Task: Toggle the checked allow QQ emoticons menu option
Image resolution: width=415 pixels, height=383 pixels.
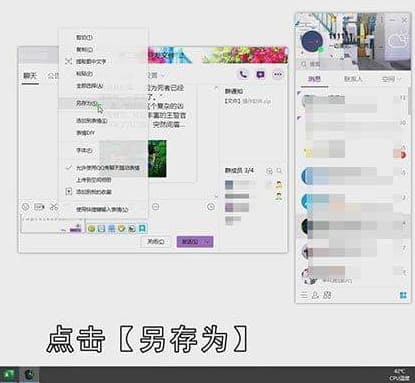Action: pos(103,168)
